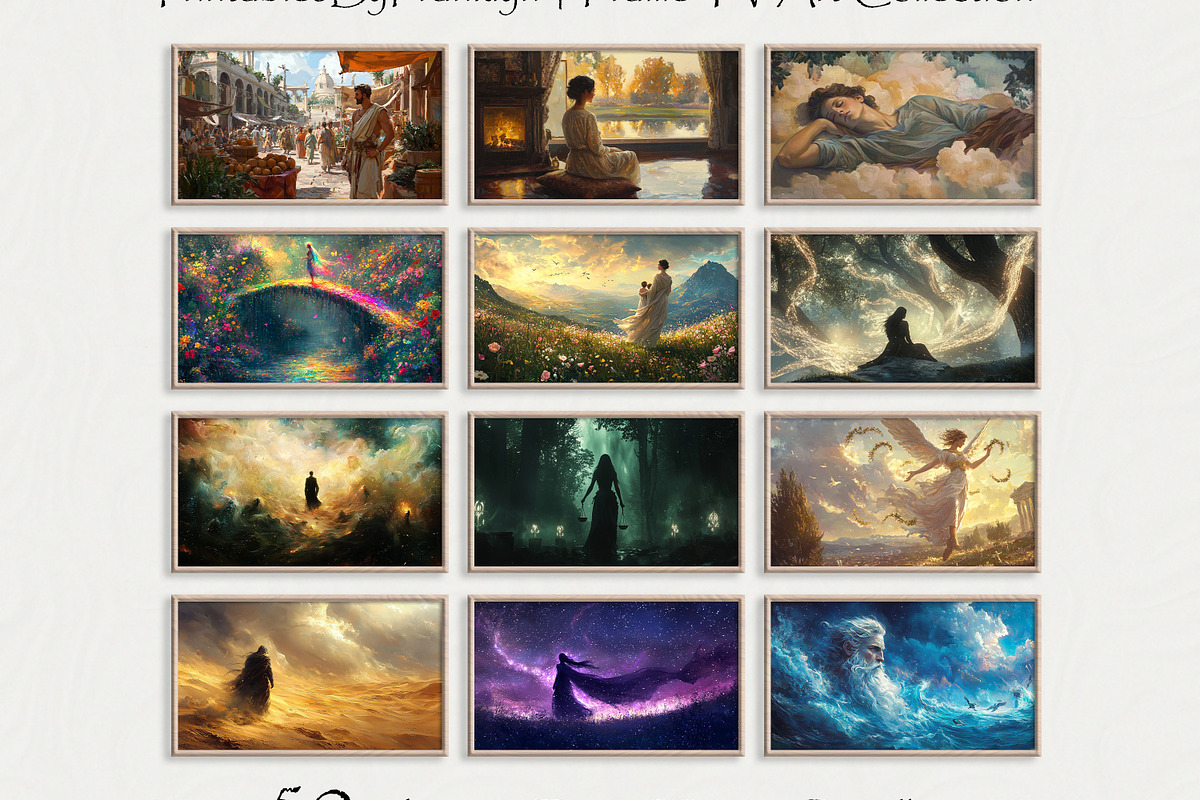Viewport: 1200px width, 800px height.
Task: Open the lone figure in swirling clouds artwork
Action: click(309, 492)
